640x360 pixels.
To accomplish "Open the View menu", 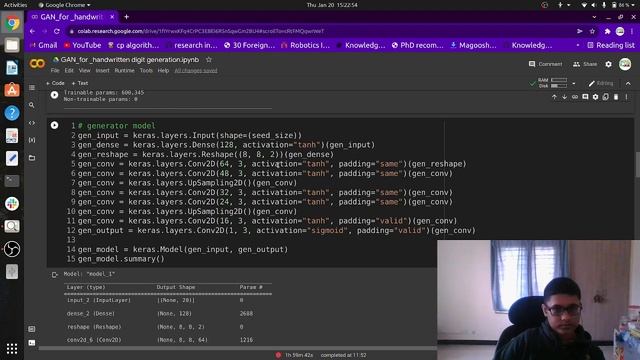I will (x=84, y=71).
